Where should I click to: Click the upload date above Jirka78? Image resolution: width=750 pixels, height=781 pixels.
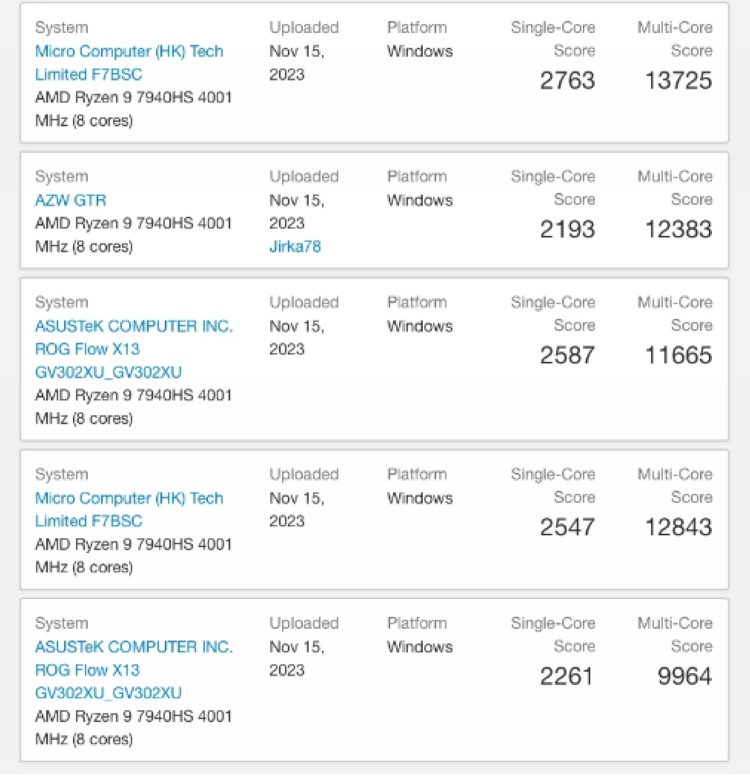[x=296, y=211]
